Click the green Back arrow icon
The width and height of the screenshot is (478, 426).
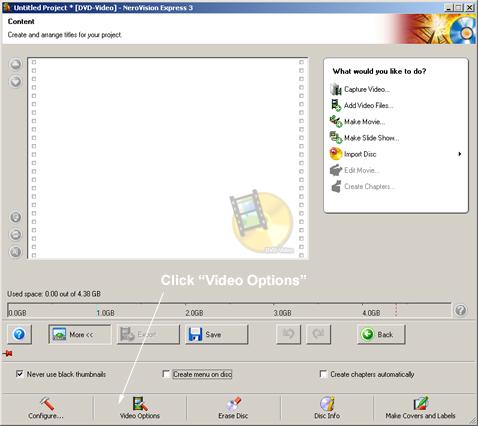pyautogui.click(x=367, y=334)
